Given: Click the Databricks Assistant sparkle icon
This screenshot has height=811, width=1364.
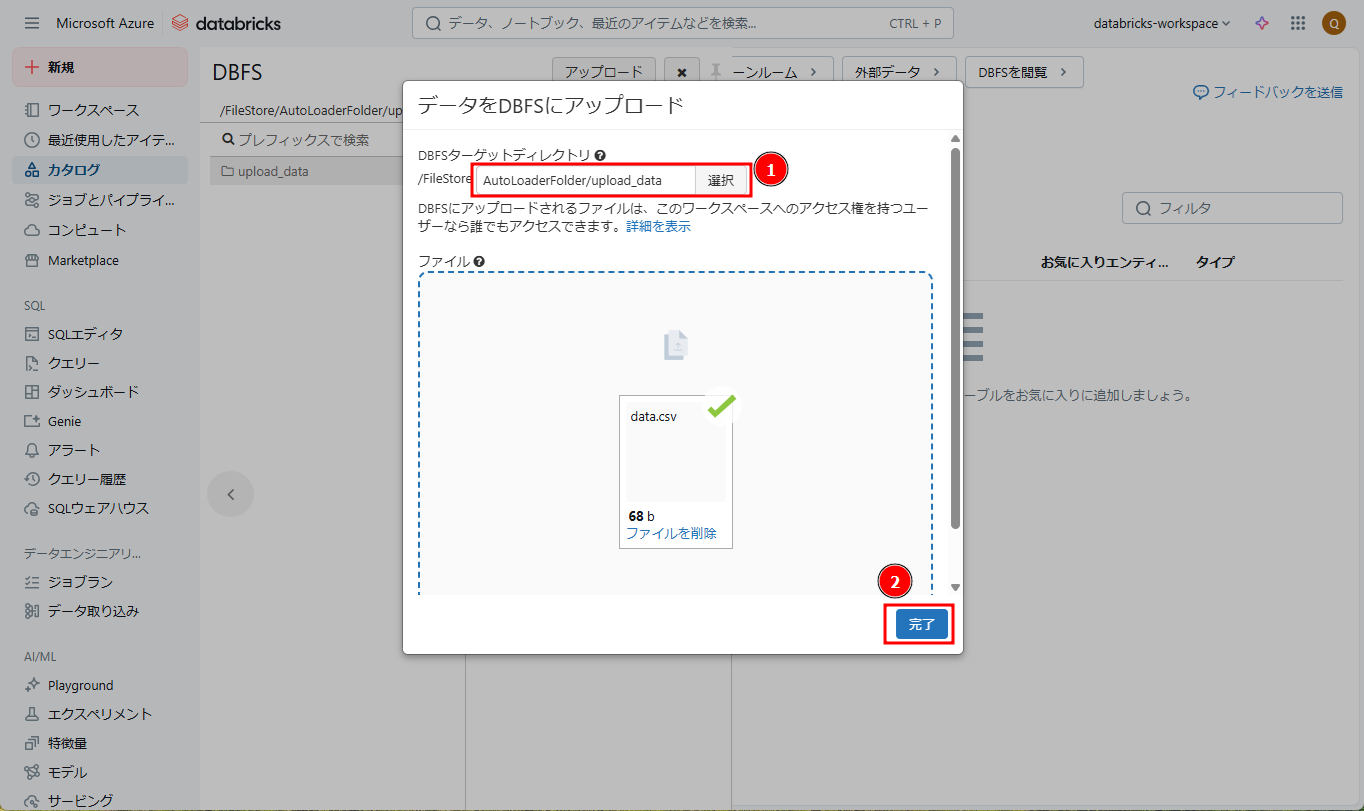Looking at the screenshot, I should (1262, 23).
